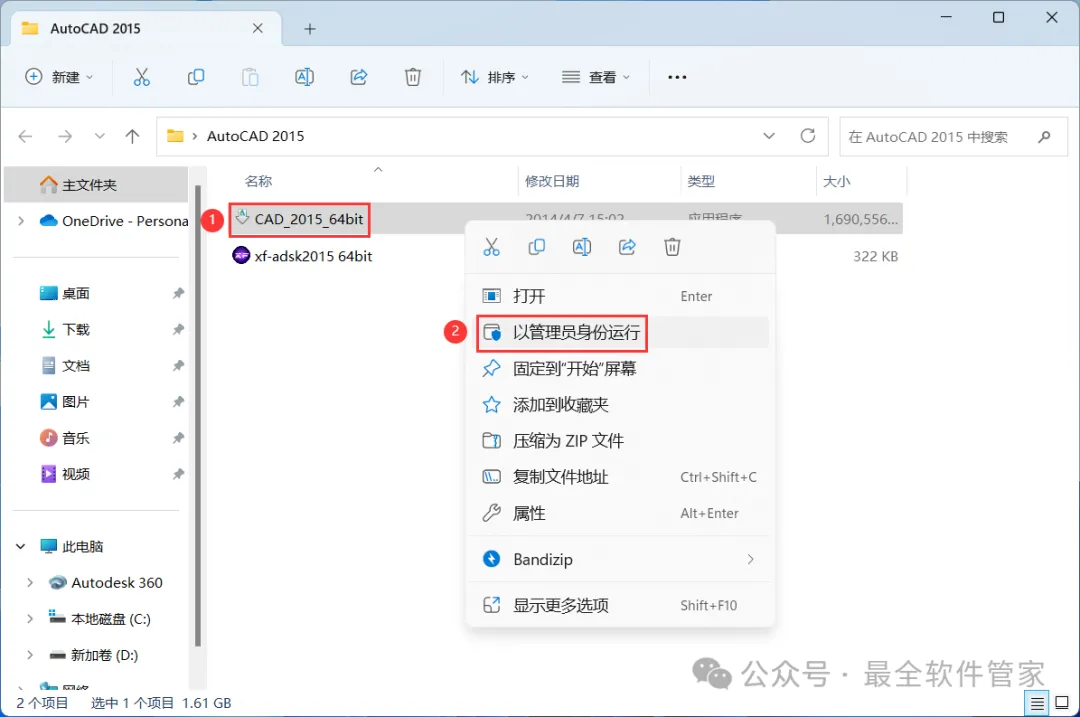Open the three-dot See more menu

coord(677,77)
